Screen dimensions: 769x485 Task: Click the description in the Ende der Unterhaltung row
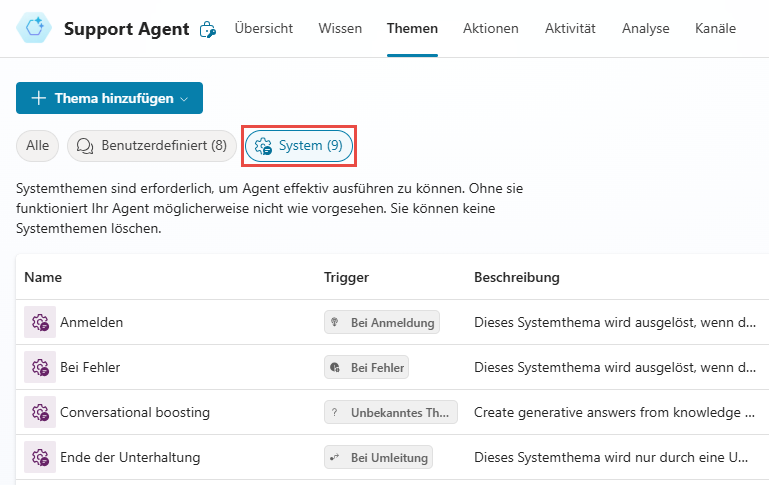(x=611, y=458)
